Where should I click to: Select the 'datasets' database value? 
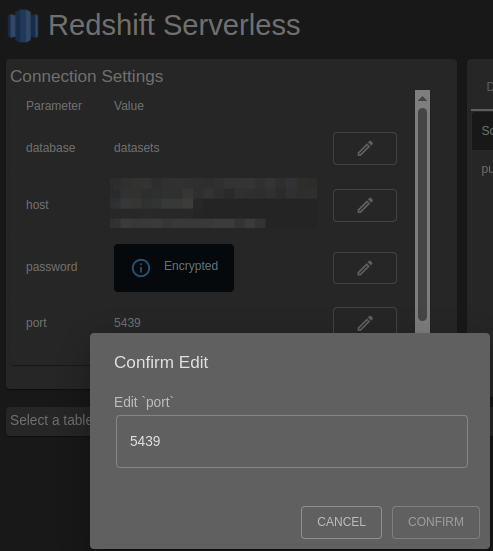(x=136, y=148)
